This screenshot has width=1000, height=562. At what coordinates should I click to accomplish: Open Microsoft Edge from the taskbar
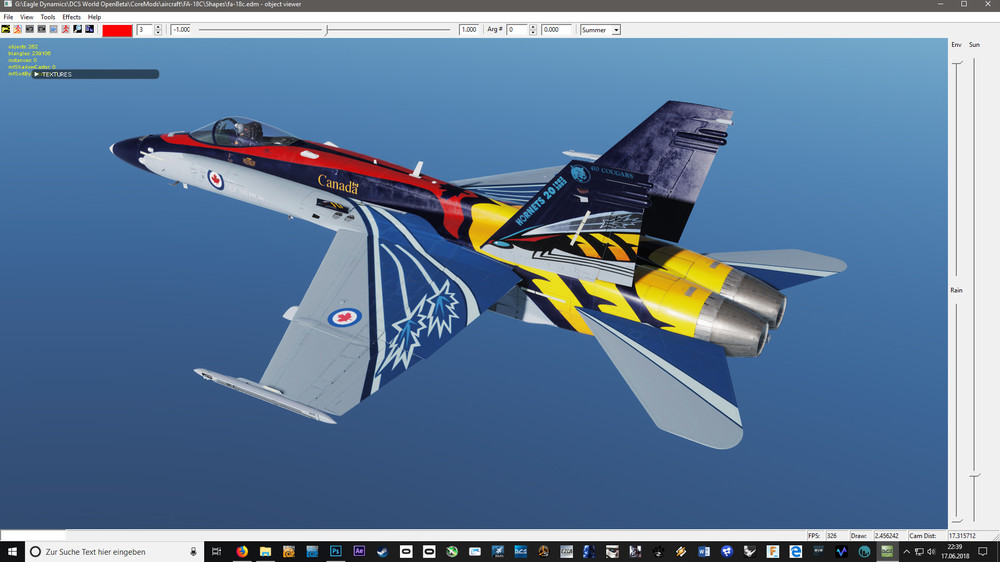coord(795,552)
